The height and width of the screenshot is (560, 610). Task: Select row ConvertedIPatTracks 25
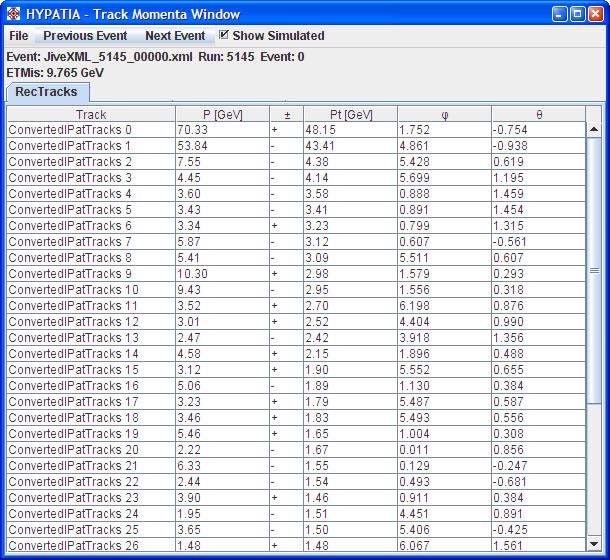296,529
